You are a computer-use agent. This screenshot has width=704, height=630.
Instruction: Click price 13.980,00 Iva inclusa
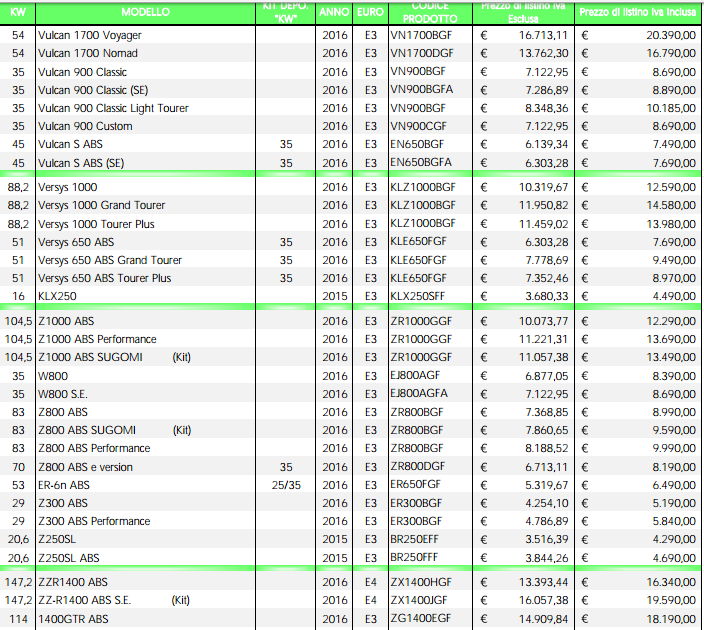pos(671,224)
